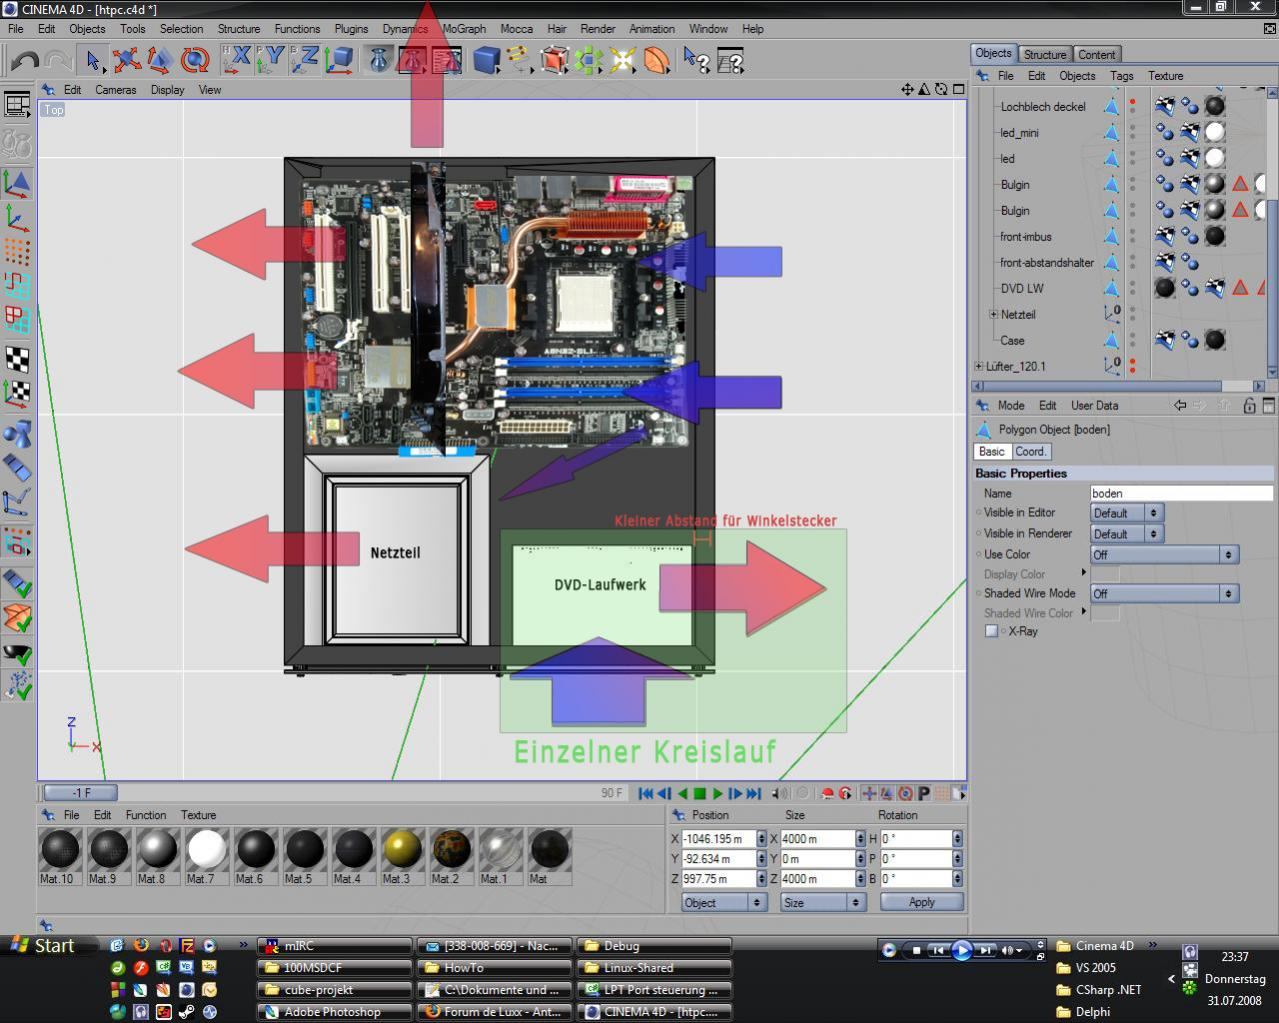
Task: Click the Render Active View vase icon
Action: coord(379,60)
